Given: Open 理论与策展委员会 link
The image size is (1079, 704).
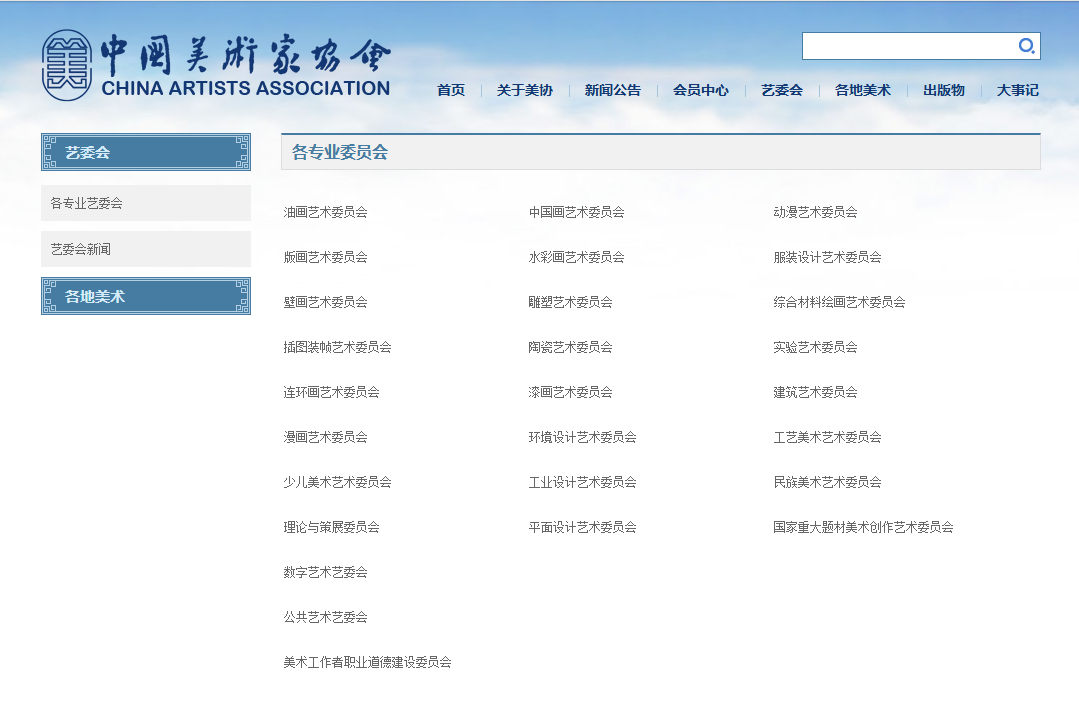Looking at the screenshot, I should [332, 527].
